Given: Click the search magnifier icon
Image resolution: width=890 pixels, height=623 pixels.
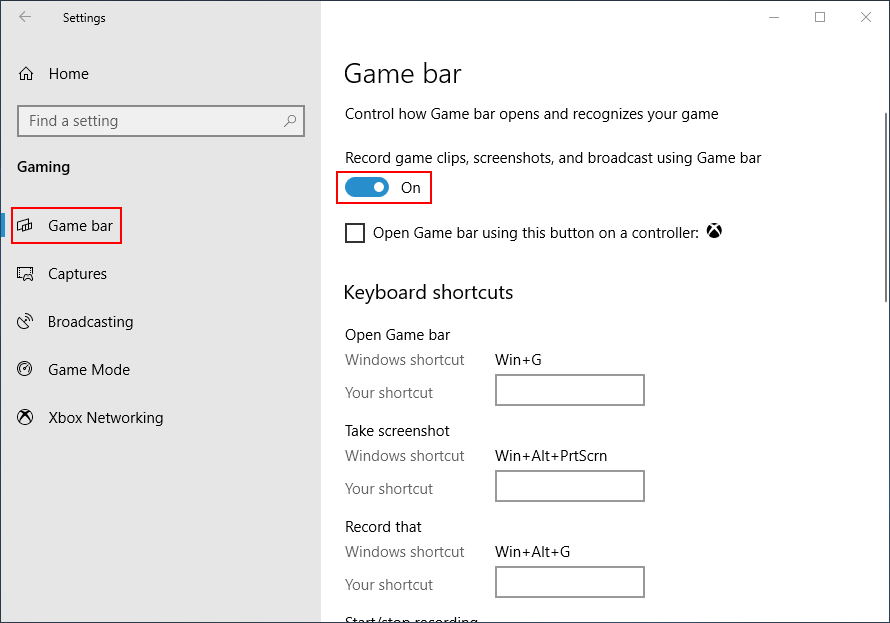Looking at the screenshot, I should coord(290,121).
